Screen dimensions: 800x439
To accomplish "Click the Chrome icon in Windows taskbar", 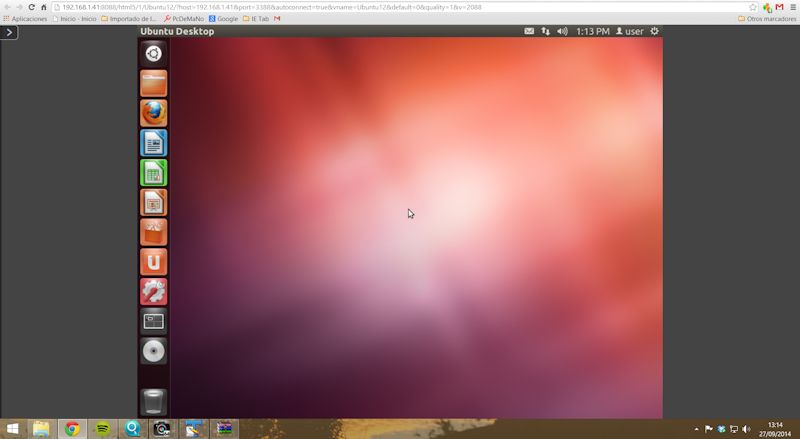I will (72, 429).
